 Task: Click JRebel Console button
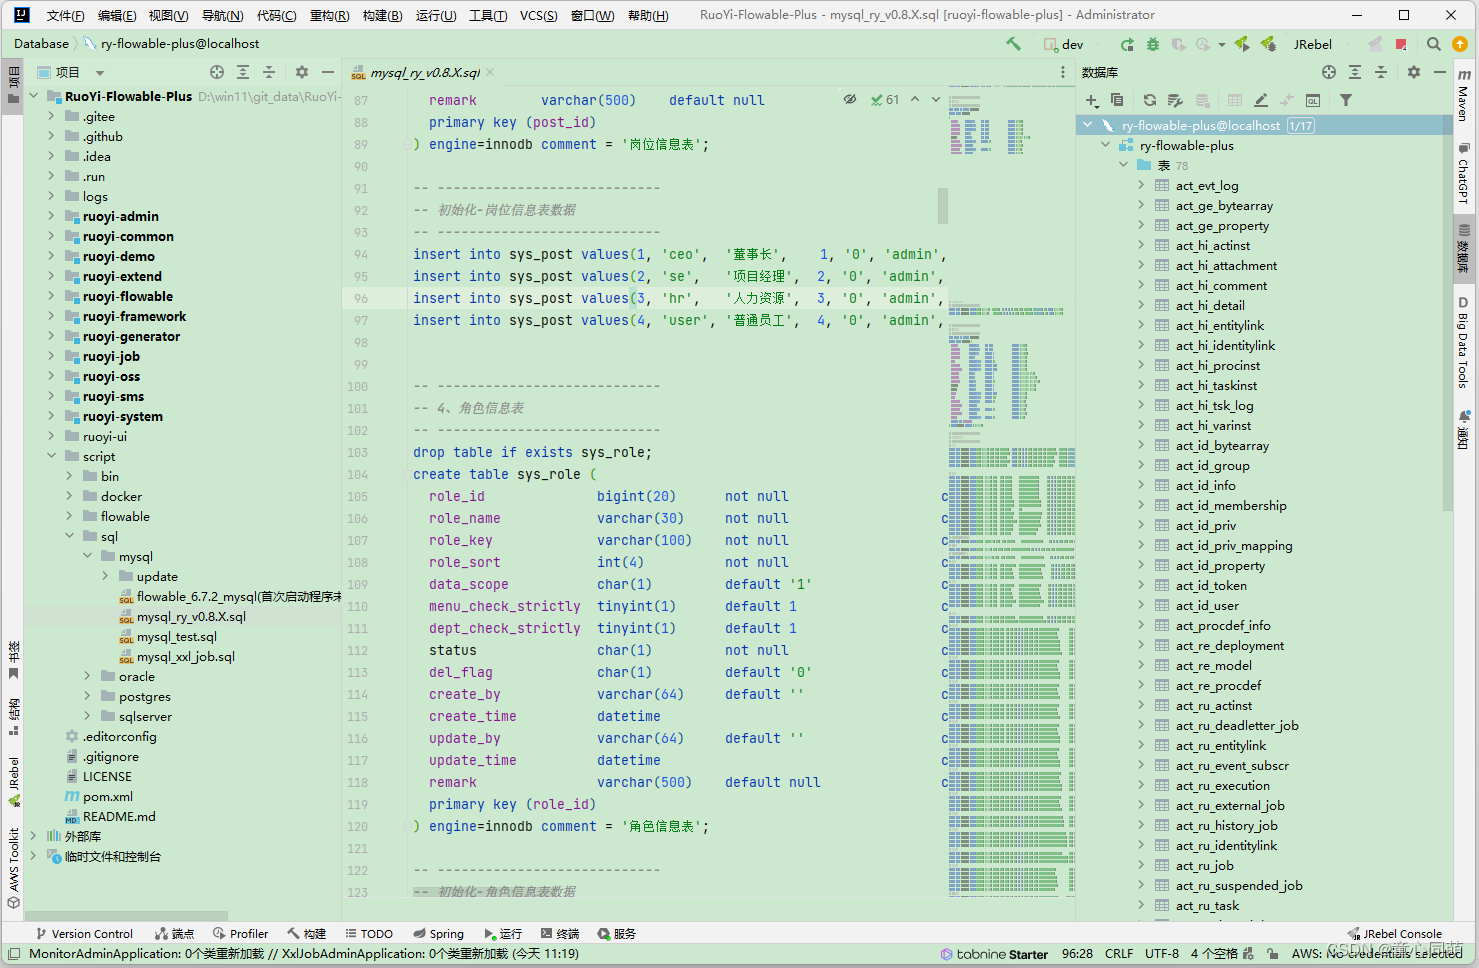(1394, 934)
